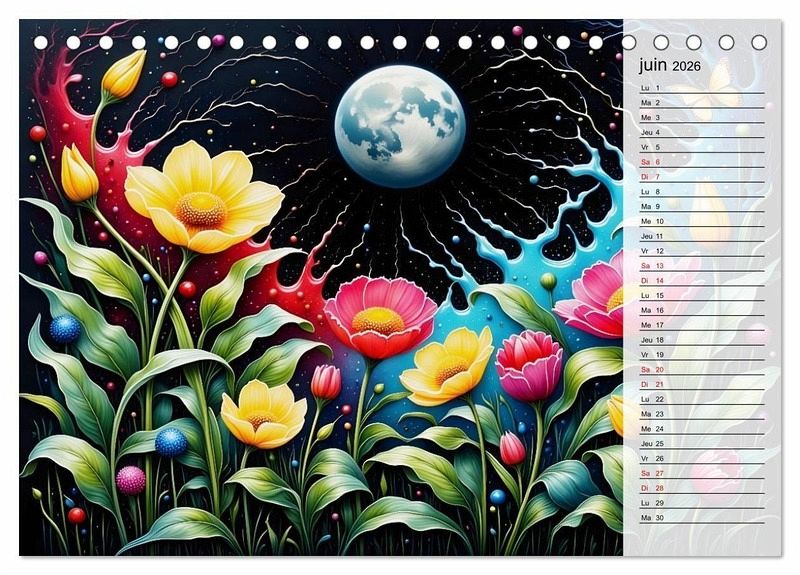
Task: Select the 'Ma 2' calendar row
Action: click(x=703, y=103)
